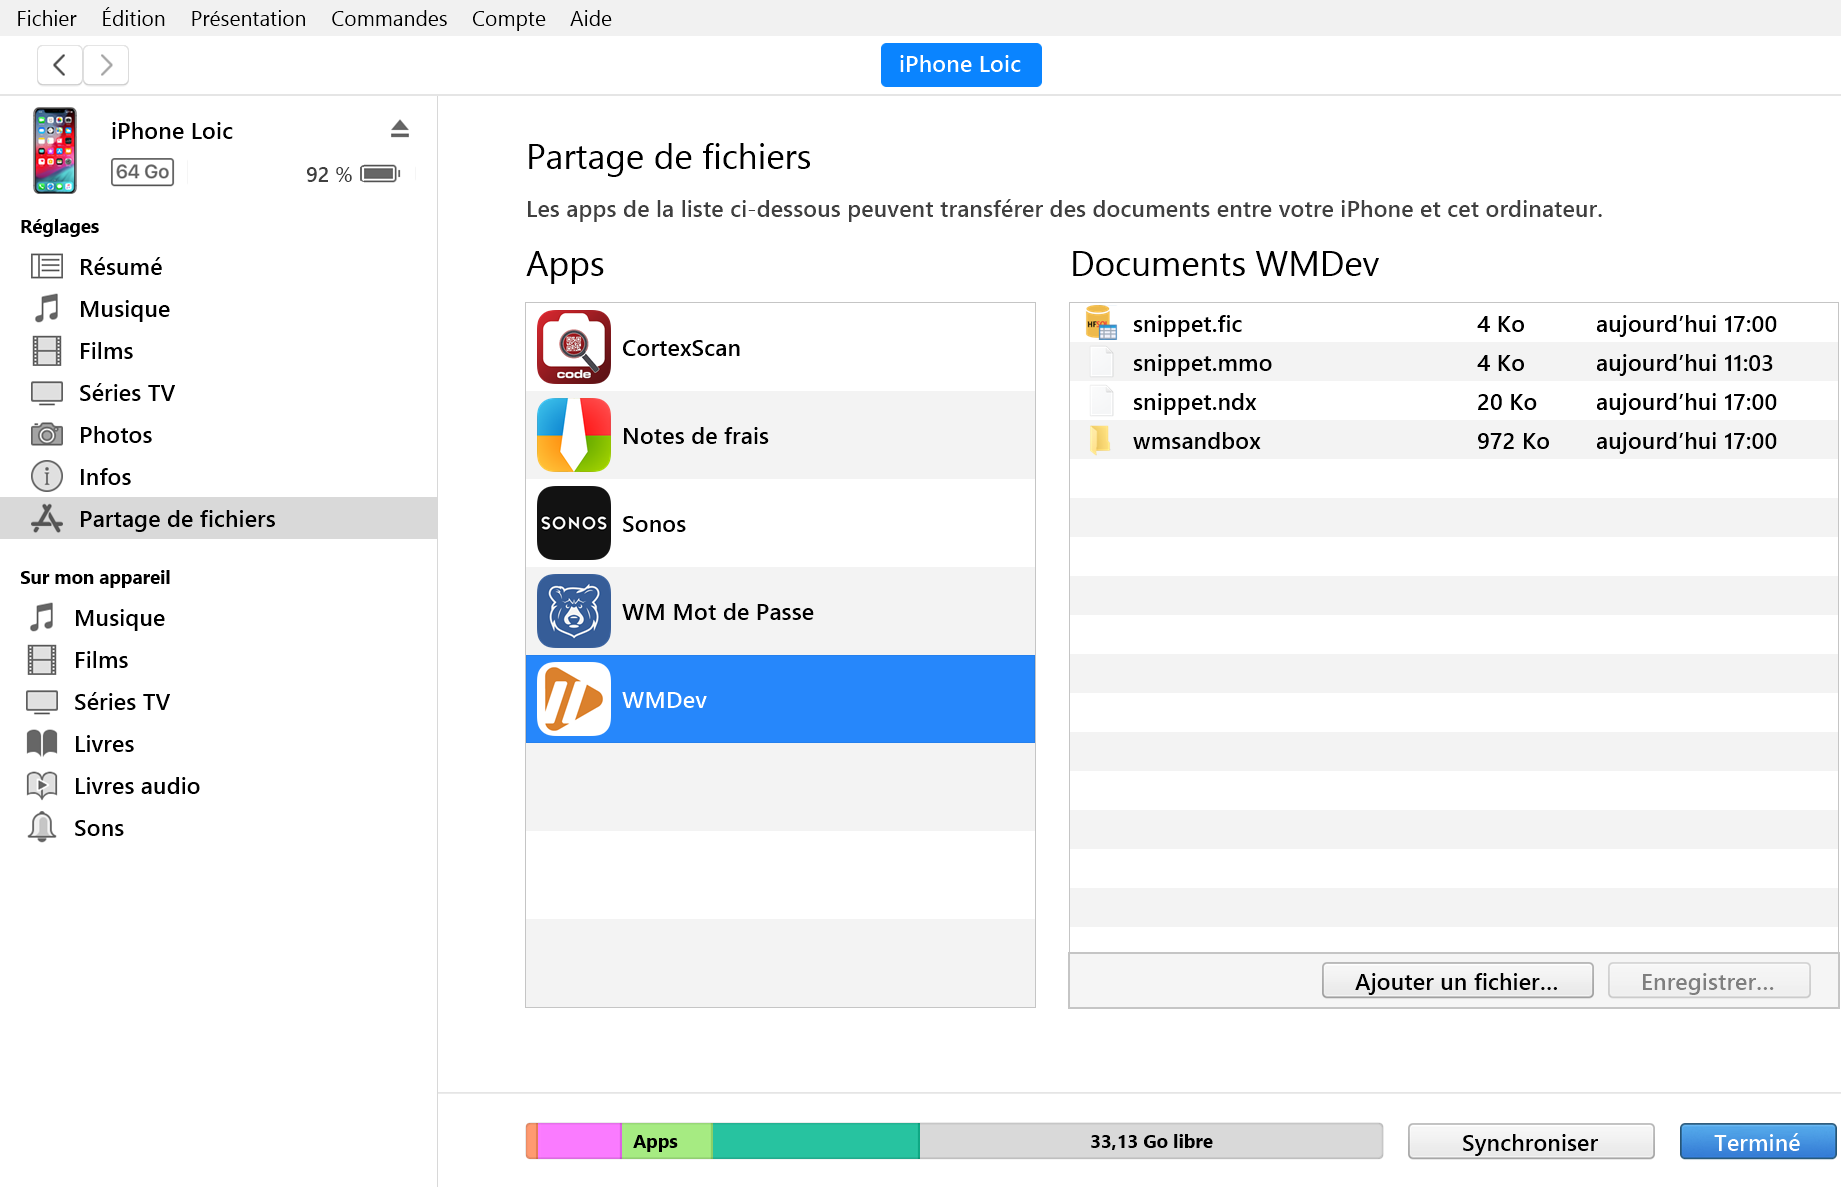
Task: Select the wmsandbox folder in documents
Action: pyautogui.click(x=1196, y=441)
